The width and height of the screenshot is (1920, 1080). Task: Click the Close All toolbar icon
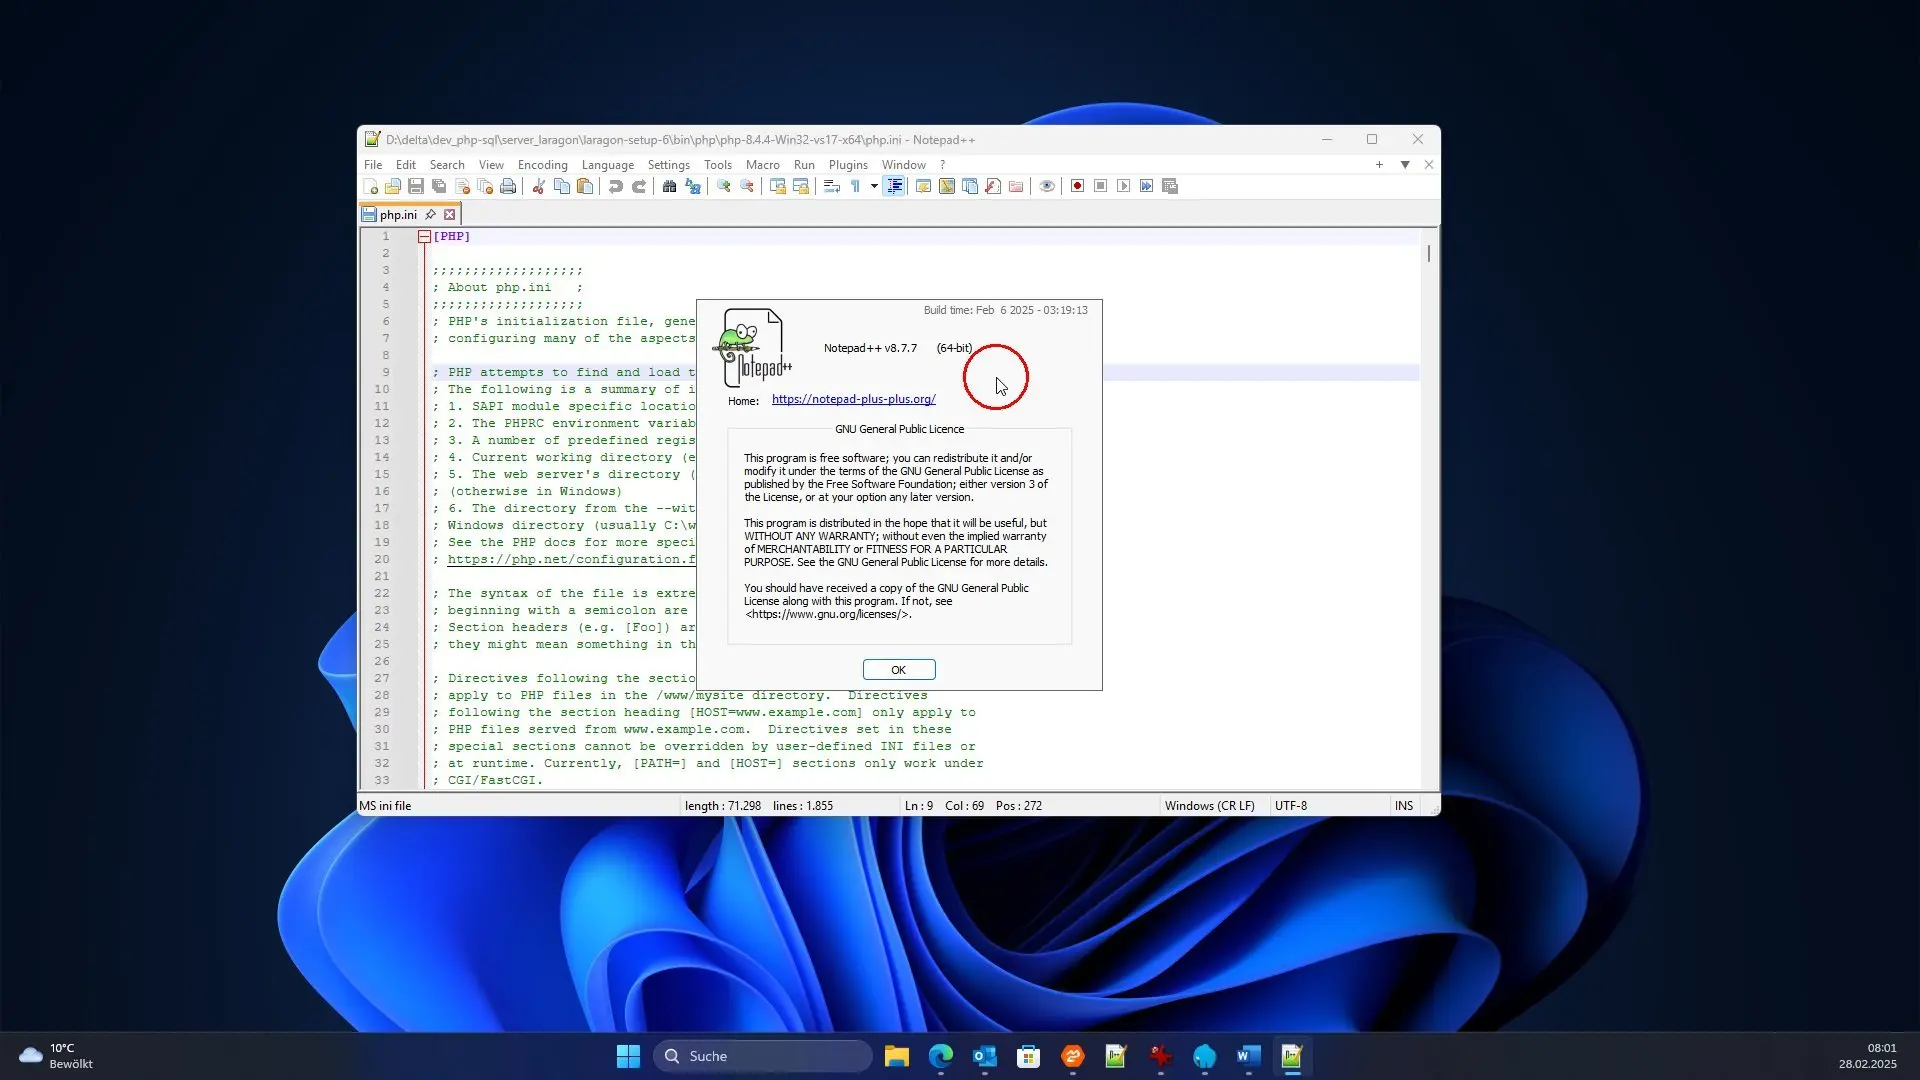click(x=485, y=186)
